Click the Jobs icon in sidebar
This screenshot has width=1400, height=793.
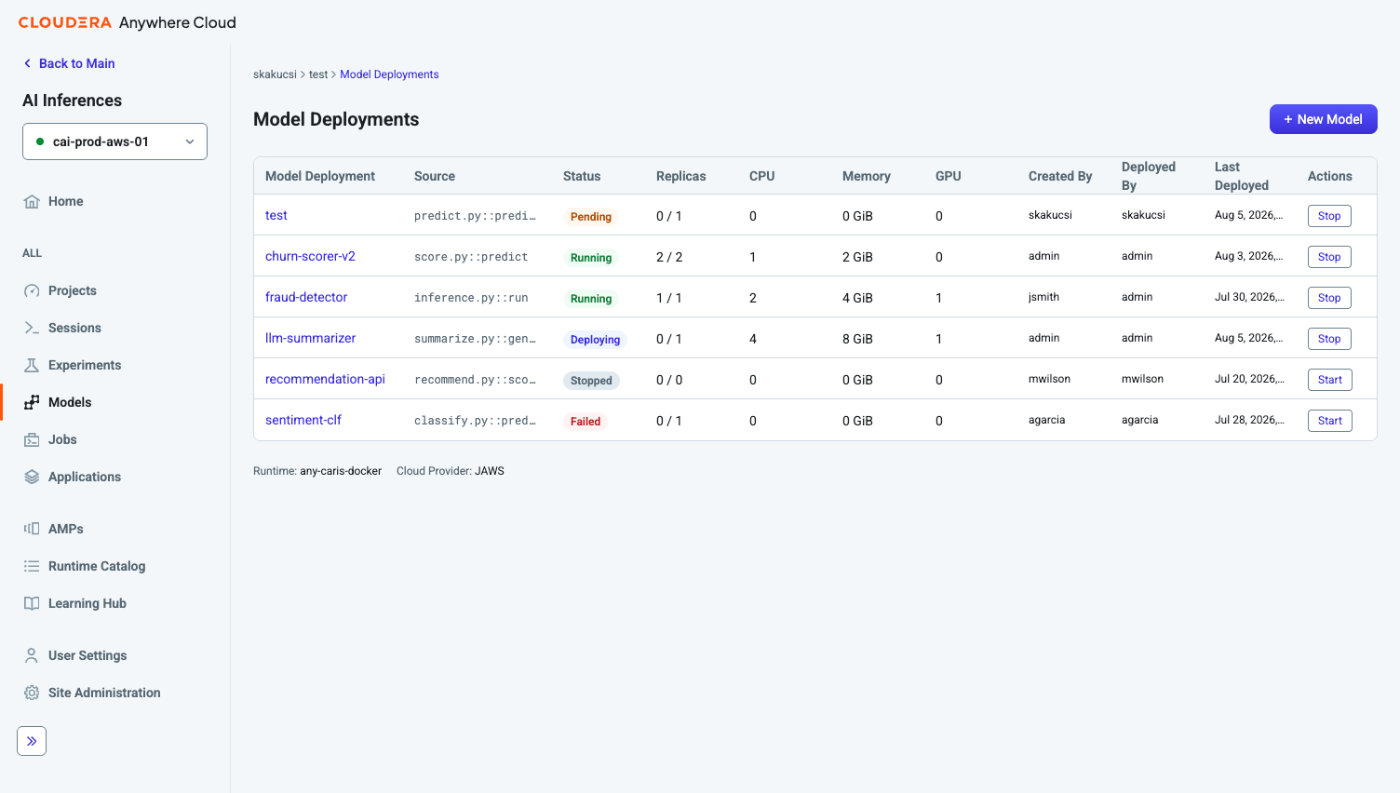click(x=31, y=440)
